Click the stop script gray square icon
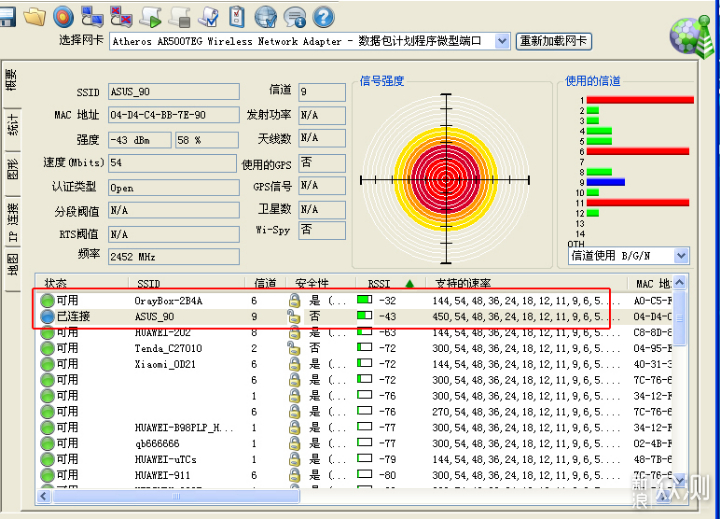The height and width of the screenshot is (519, 720). tap(180, 17)
